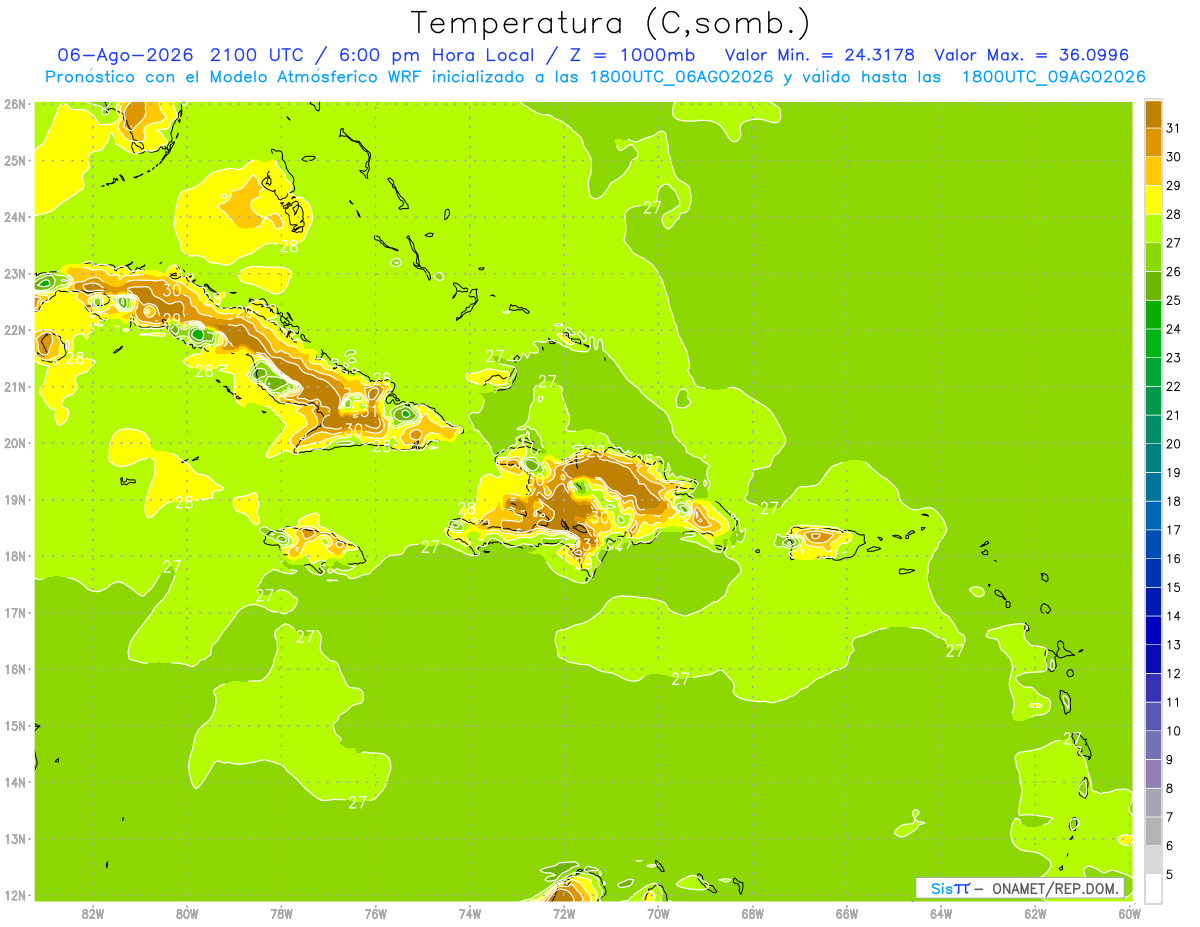Click the '62W' longitude label
The height and width of the screenshot is (927, 1200).
click(1035, 914)
